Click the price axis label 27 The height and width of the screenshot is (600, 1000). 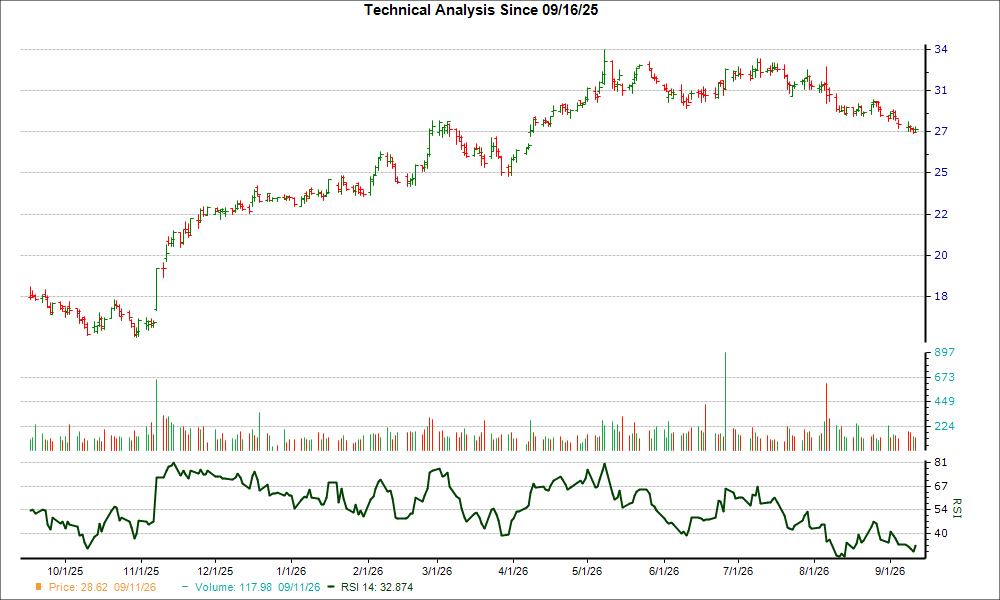point(941,131)
